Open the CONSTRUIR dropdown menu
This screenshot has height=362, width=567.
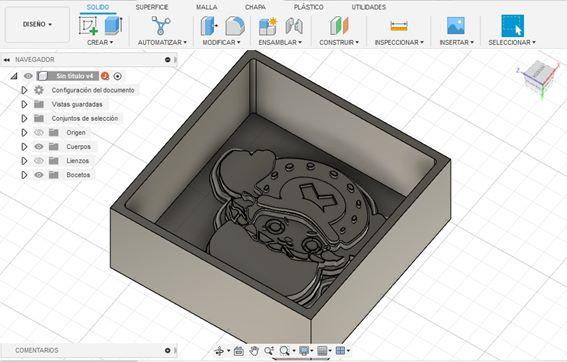coord(339,42)
